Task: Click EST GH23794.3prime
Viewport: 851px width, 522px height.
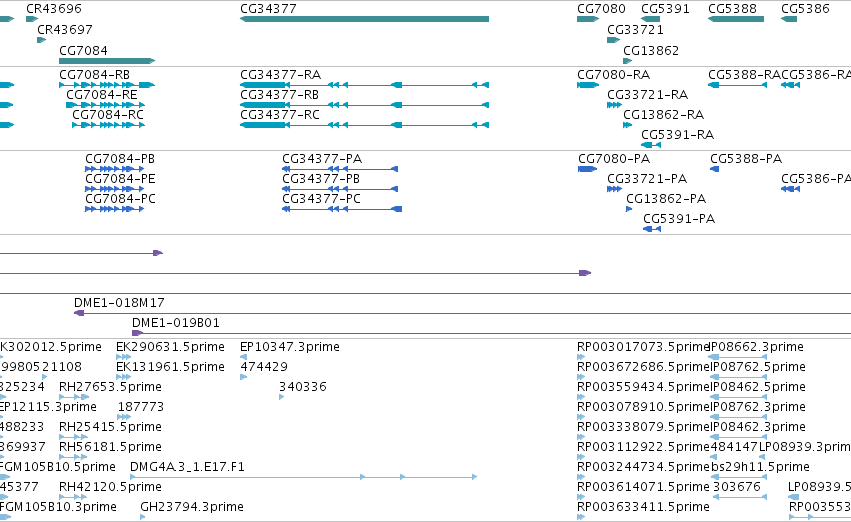Action: tap(192, 507)
